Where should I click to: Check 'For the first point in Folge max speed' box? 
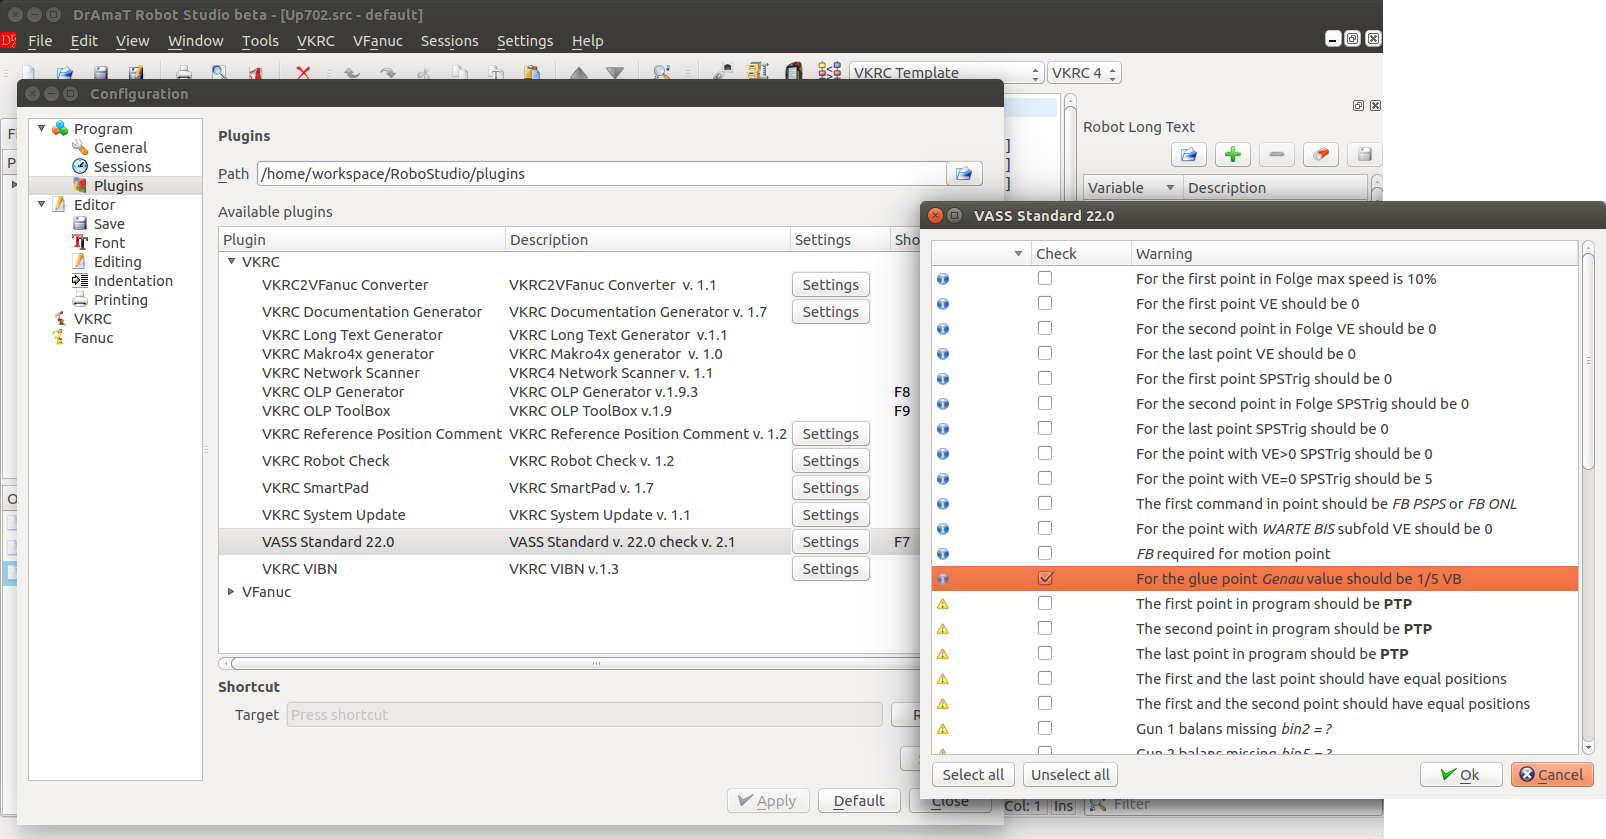(x=1045, y=278)
